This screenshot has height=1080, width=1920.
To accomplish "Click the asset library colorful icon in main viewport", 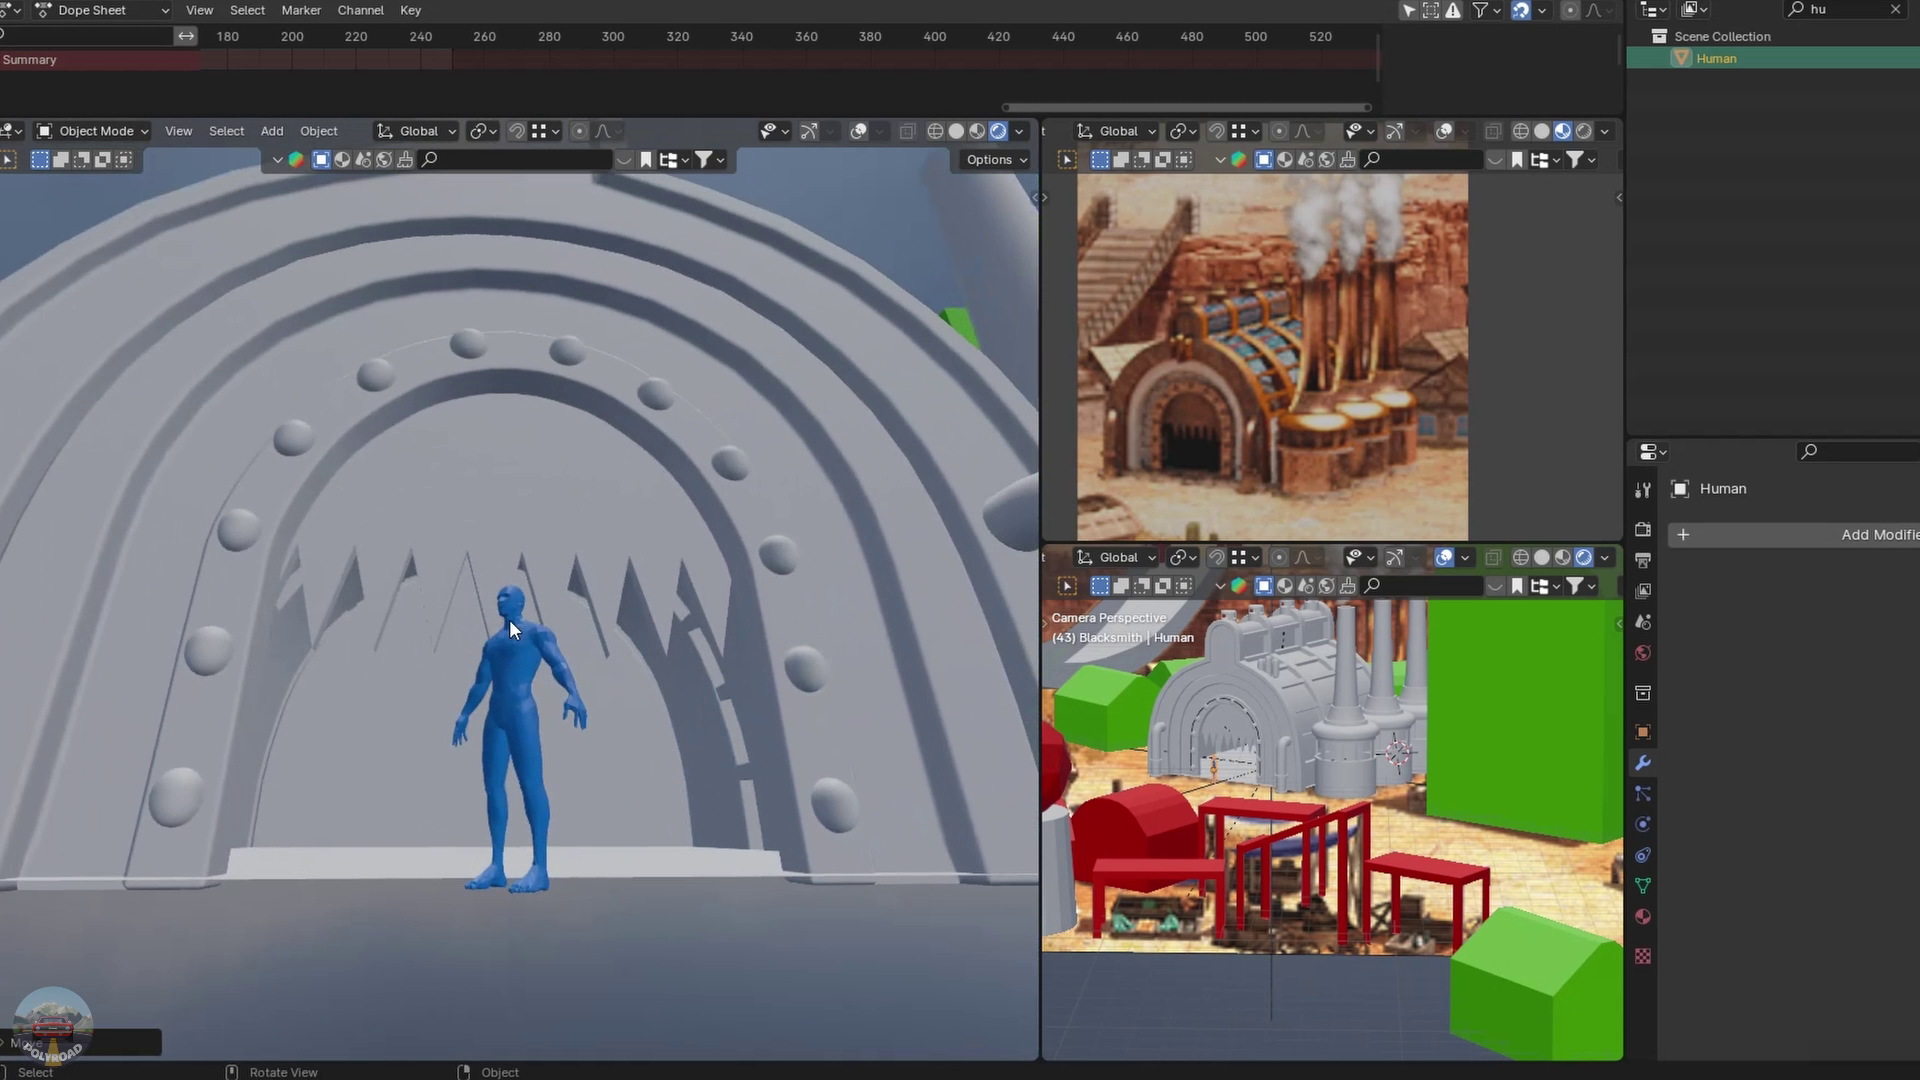I will [296, 160].
